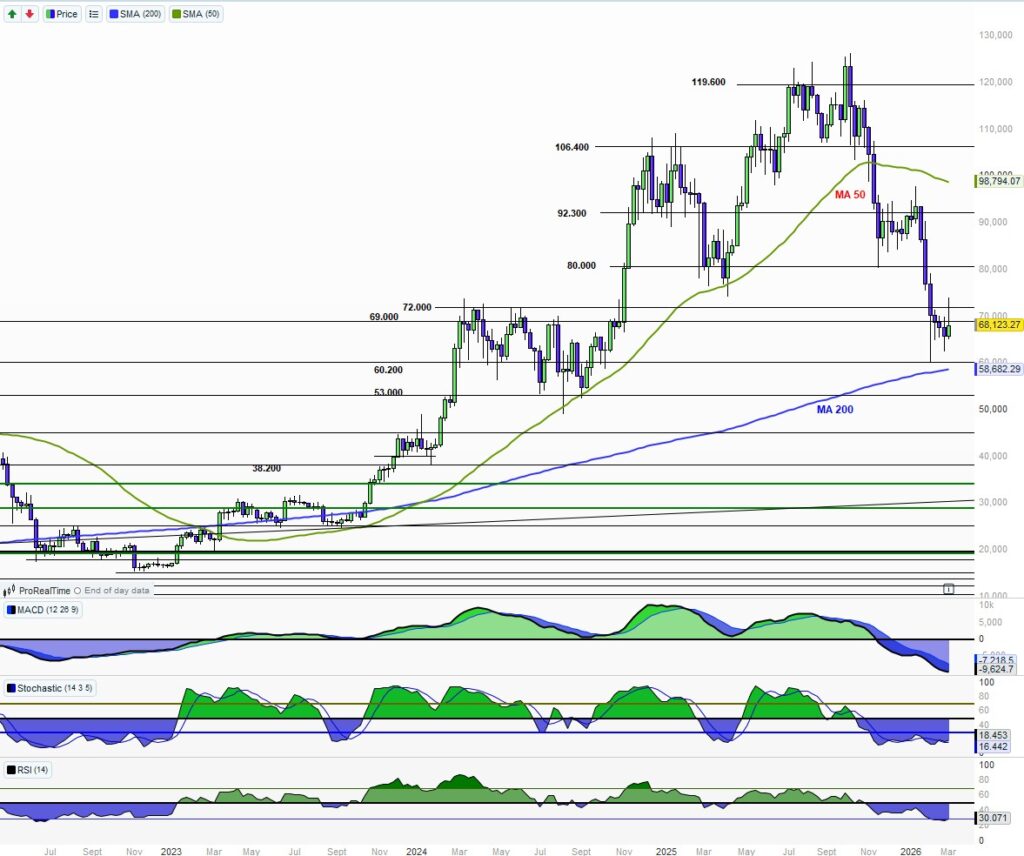Click the 58,682.29 SMA 200 value label
Image resolution: width=1024 pixels, height=856 pixels.
coord(998,369)
